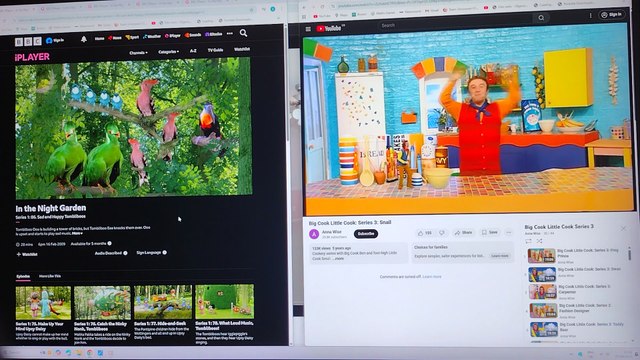Open the BBC search magnifier
Image resolution: width=640 pixels, height=360 pixels.
tap(243, 33)
